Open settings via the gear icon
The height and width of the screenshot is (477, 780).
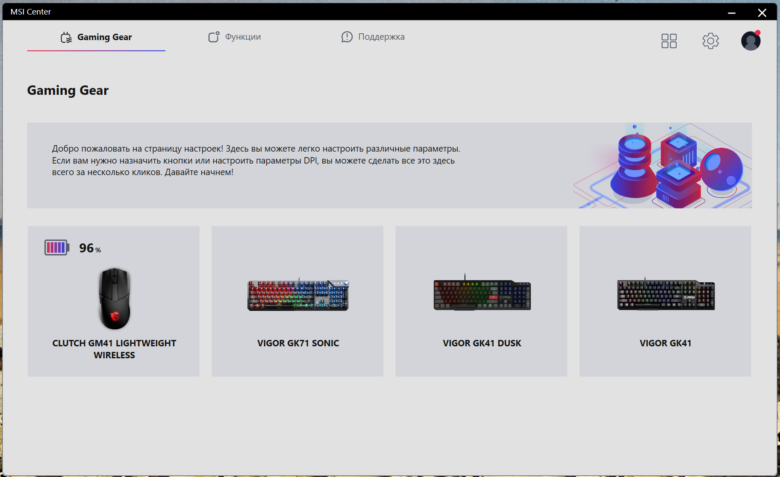coord(710,41)
